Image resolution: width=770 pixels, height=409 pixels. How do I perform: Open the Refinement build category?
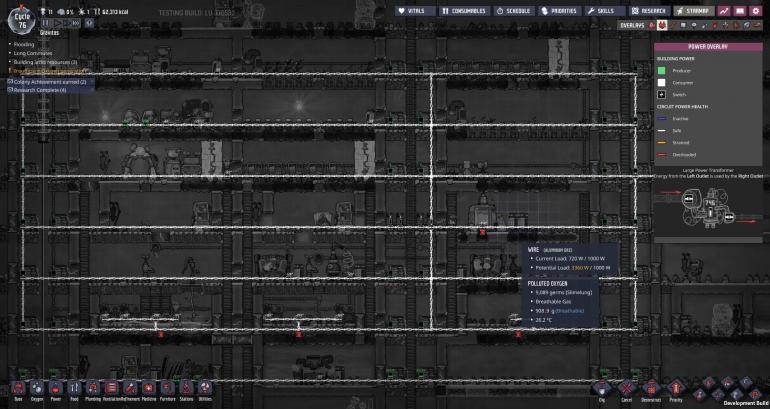click(130, 390)
